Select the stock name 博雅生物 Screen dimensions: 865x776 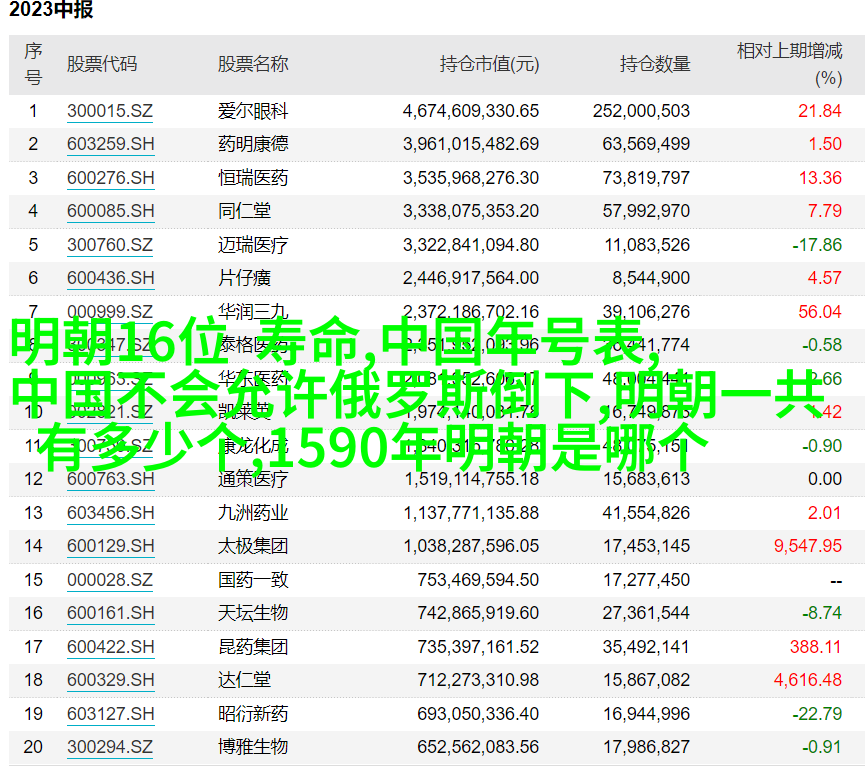[253, 747]
